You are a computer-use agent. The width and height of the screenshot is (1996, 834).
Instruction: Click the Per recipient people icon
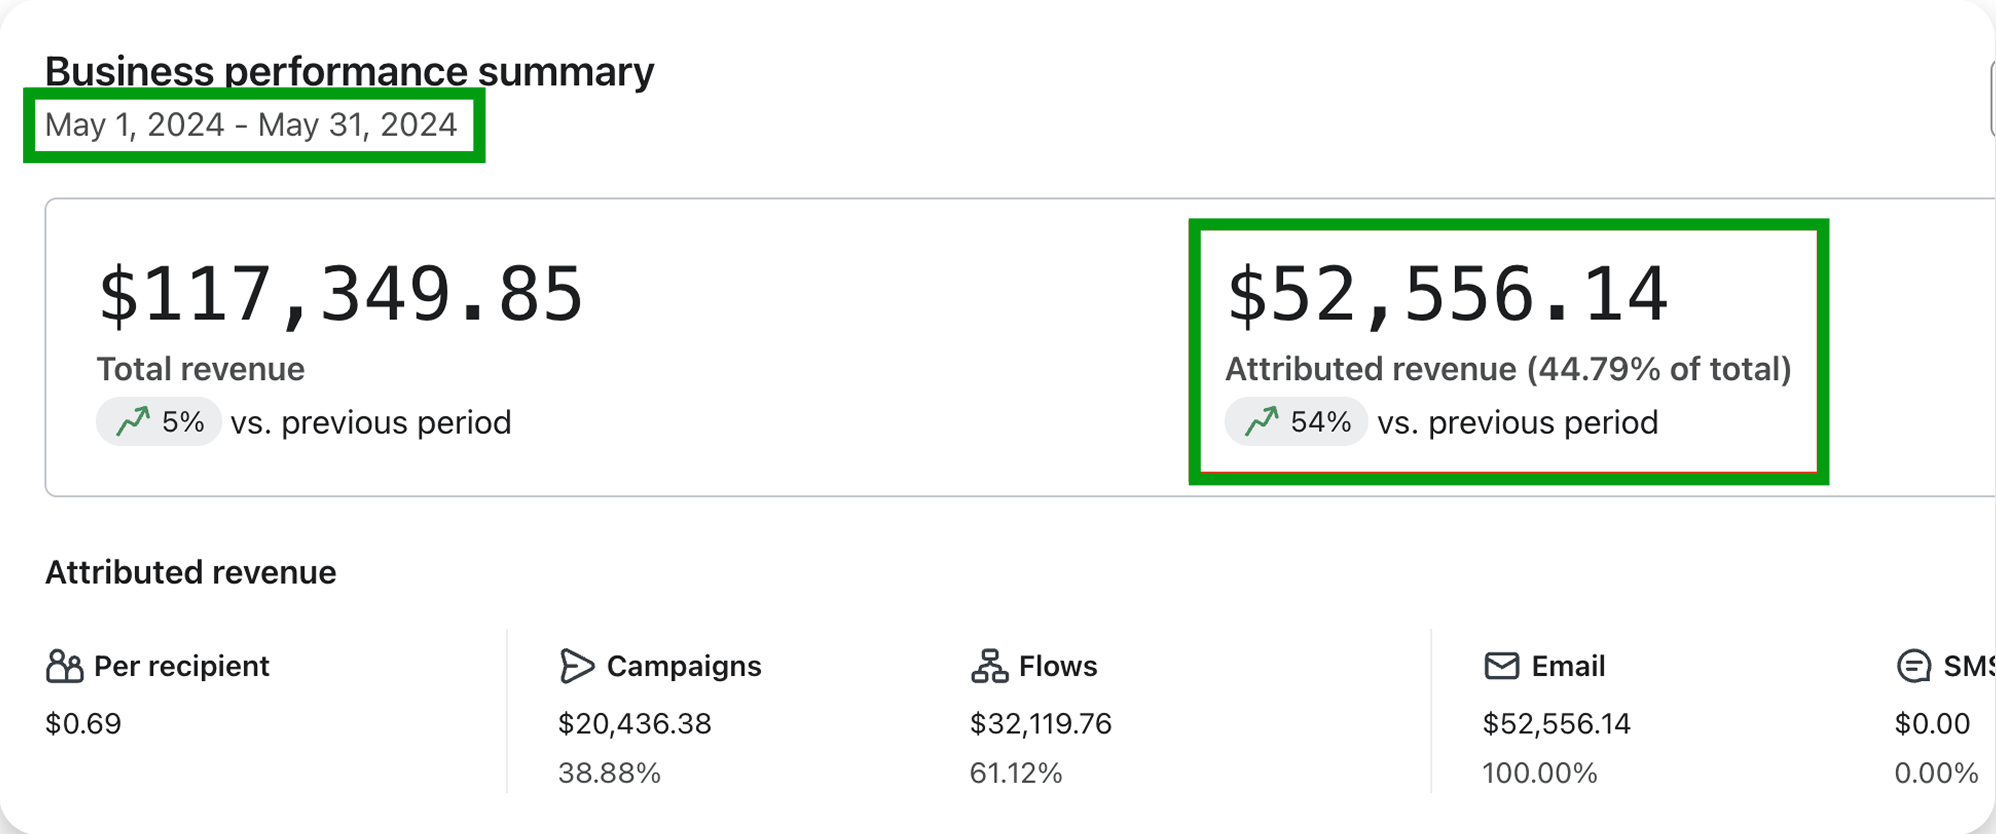[x=65, y=666]
